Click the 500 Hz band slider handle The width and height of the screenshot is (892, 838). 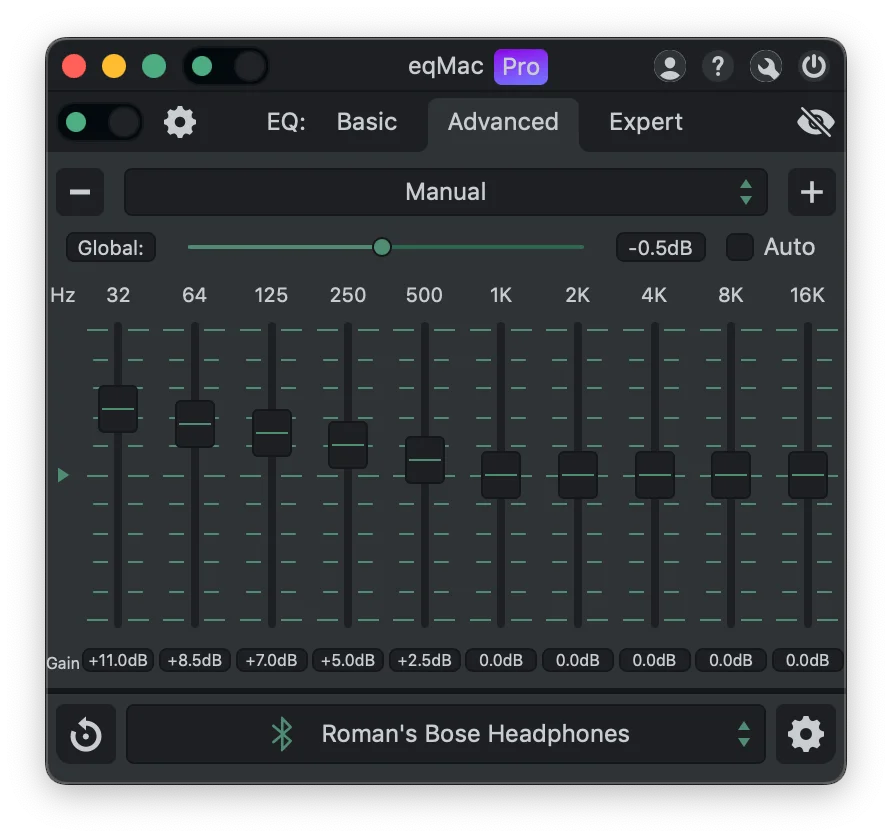pyautogui.click(x=425, y=460)
